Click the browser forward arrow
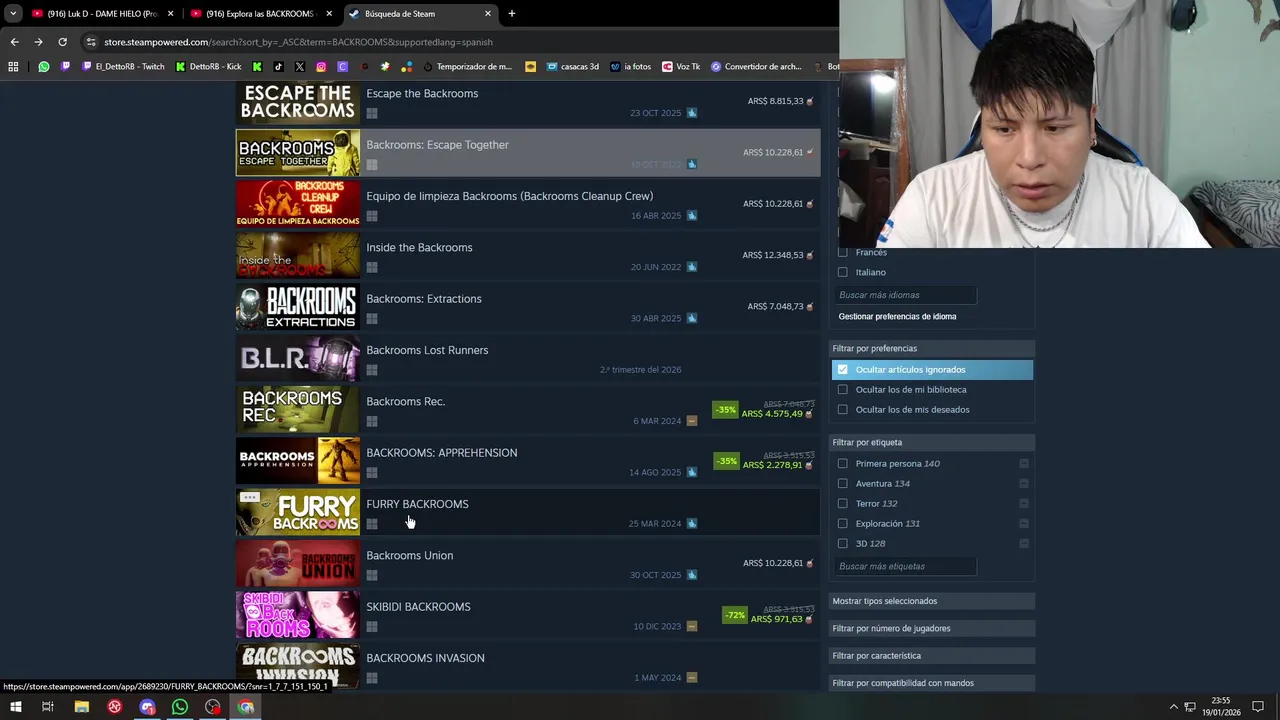 [x=38, y=42]
